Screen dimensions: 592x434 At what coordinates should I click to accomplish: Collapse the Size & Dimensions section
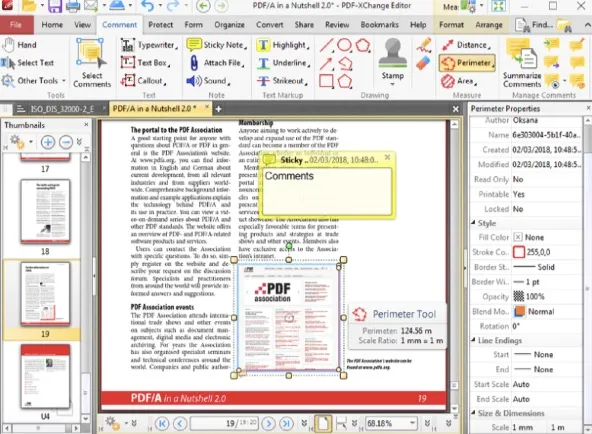click(x=473, y=413)
